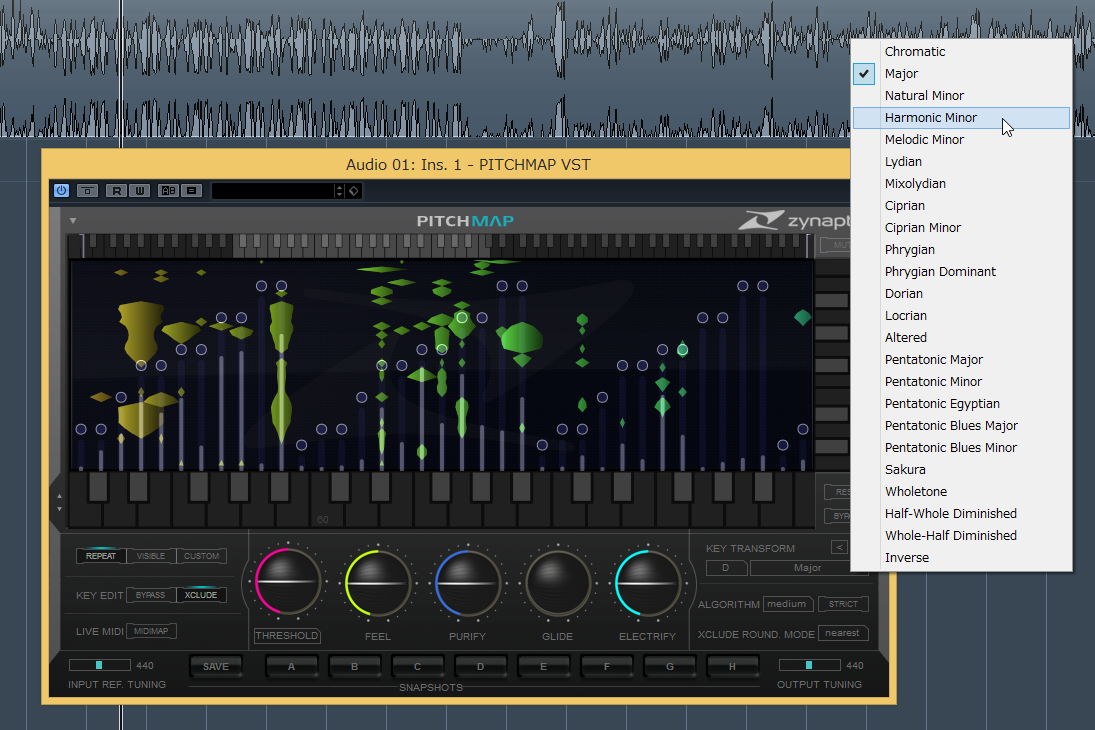Viewport: 1095px width, 730px height.
Task: Adjust the THRESHOLD knob
Action: pyautogui.click(x=288, y=582)
